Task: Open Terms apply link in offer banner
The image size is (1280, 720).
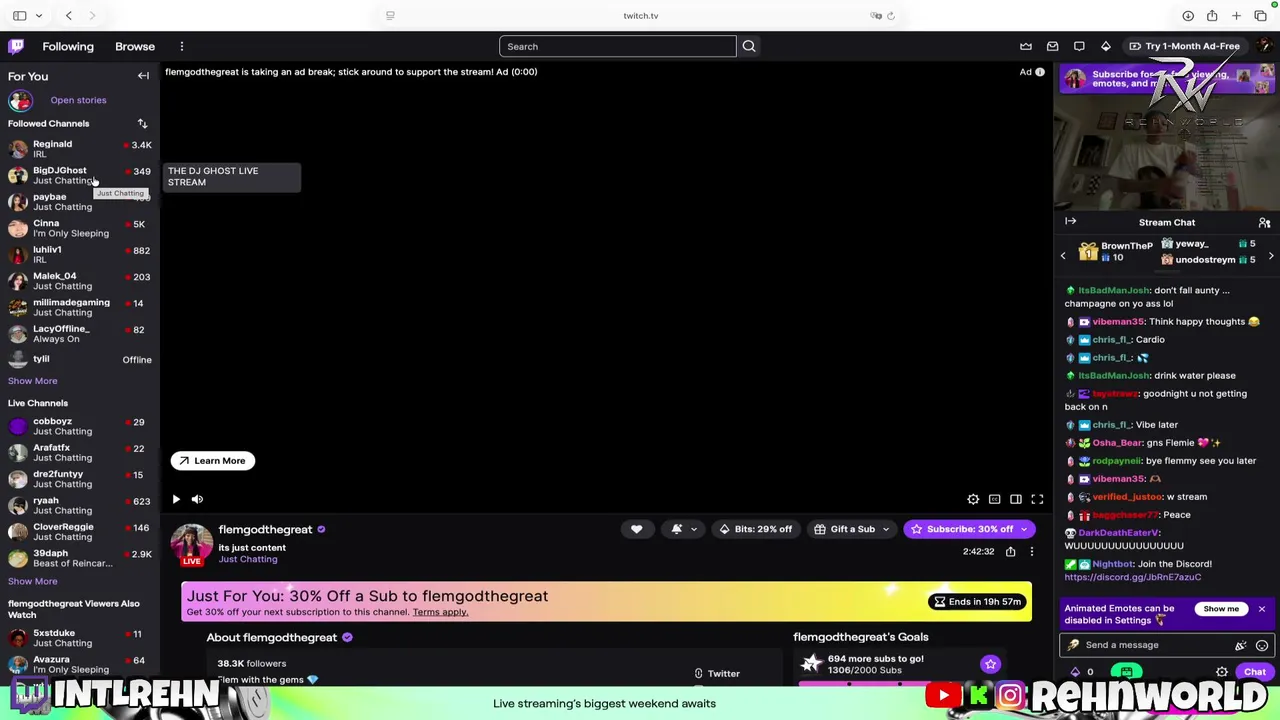Action: 440,612
